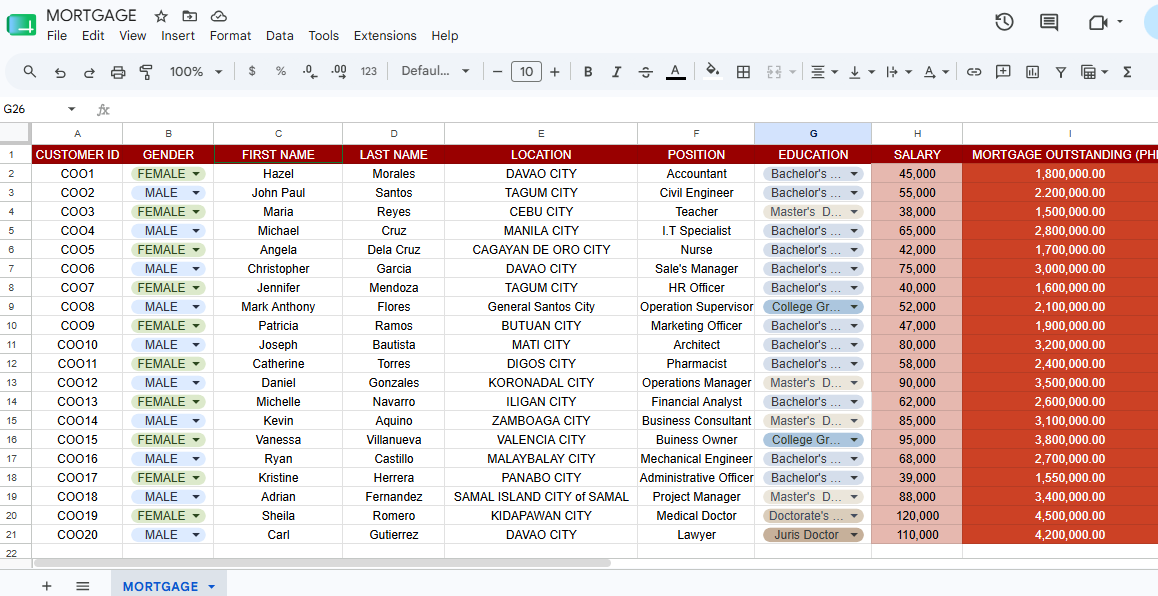Image resolution: width=1158 pixels, height=596 pixels.
Task: Open the comments panel icon
Action: point(1049,22)
